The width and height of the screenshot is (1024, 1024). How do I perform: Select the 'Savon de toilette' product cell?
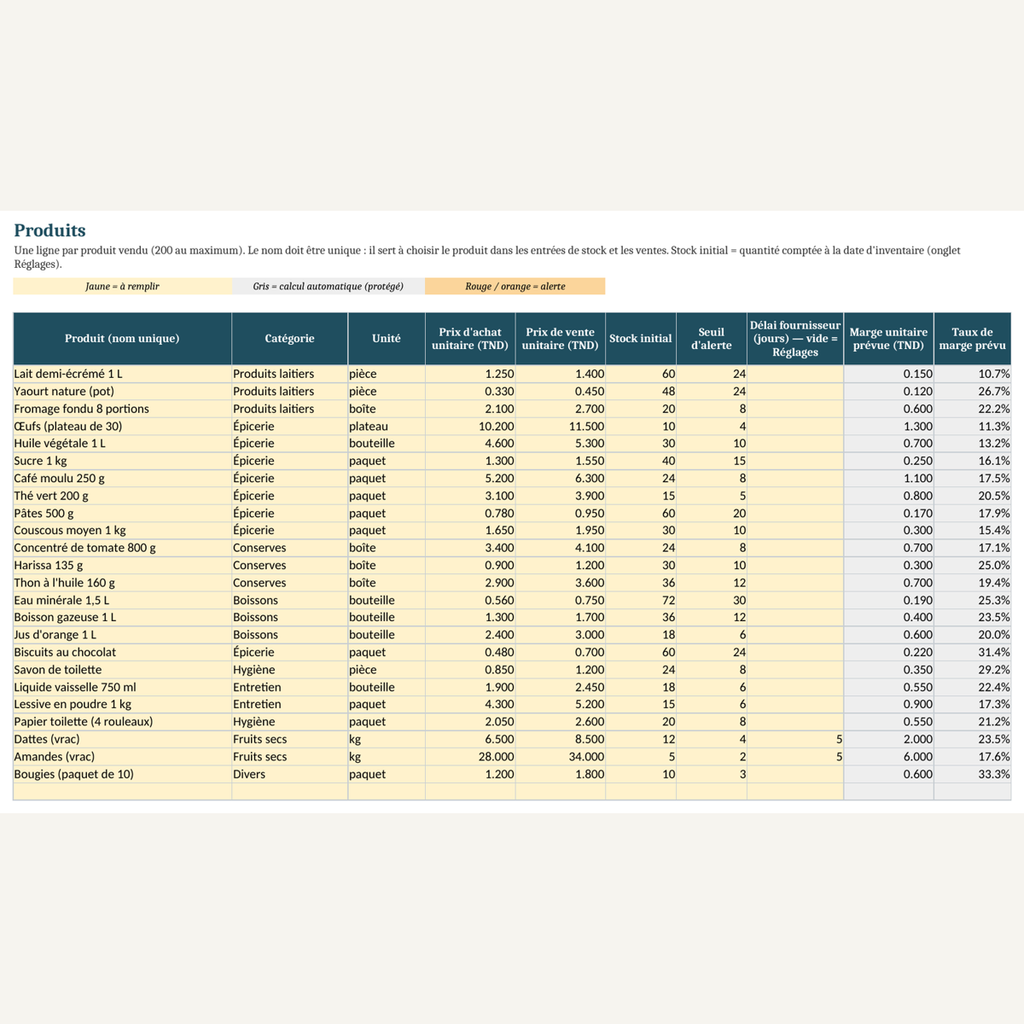[122, 669]
